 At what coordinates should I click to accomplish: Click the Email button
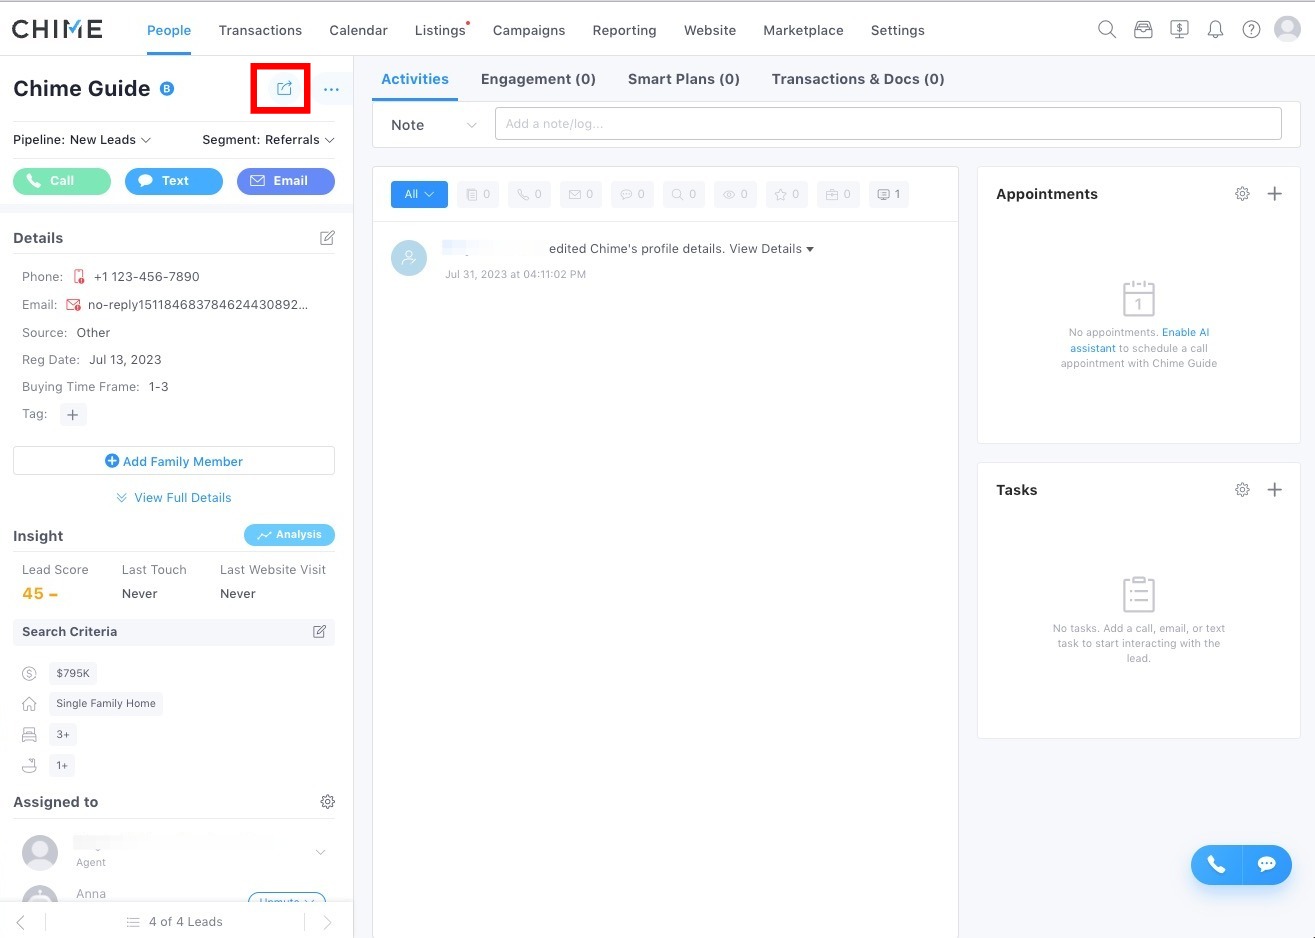[286, 181]
